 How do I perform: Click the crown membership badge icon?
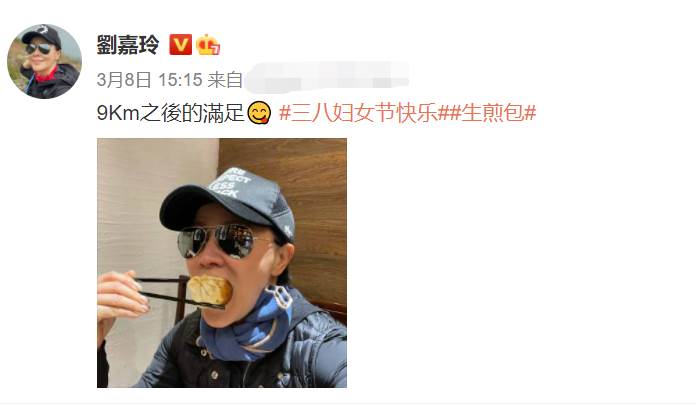208,44
